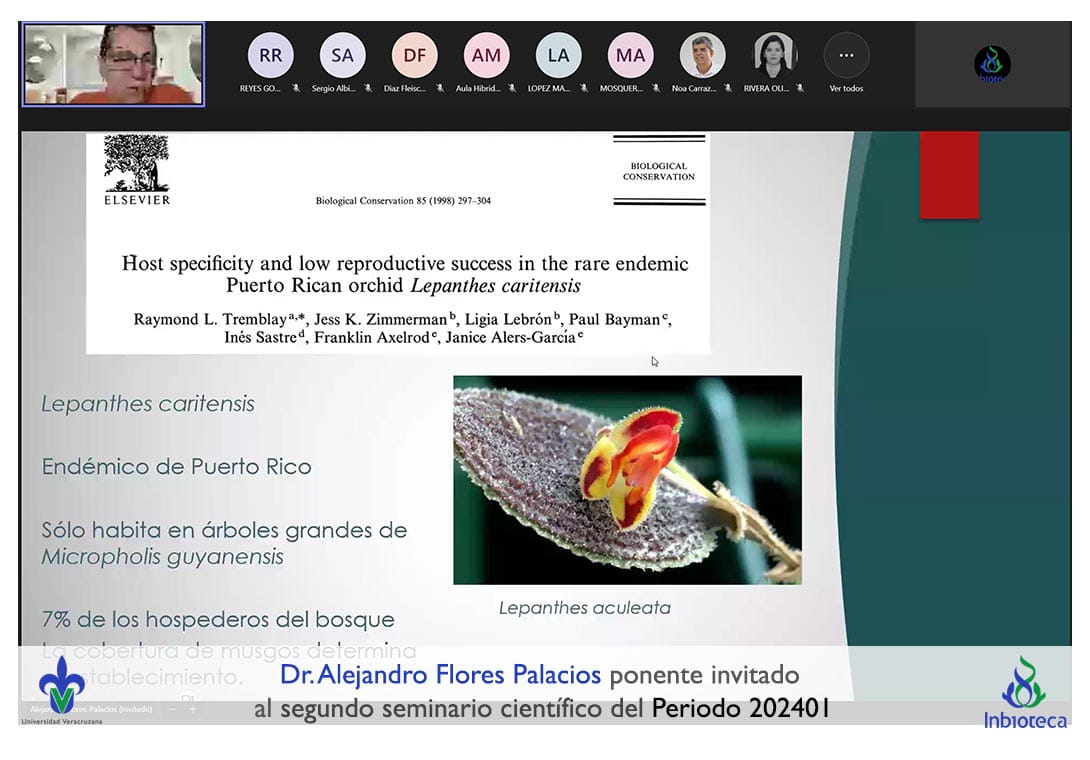Toggle the muted mic icon beside REYES GO
Screen dimensions: 1090x760
click(x=296, y=88)
